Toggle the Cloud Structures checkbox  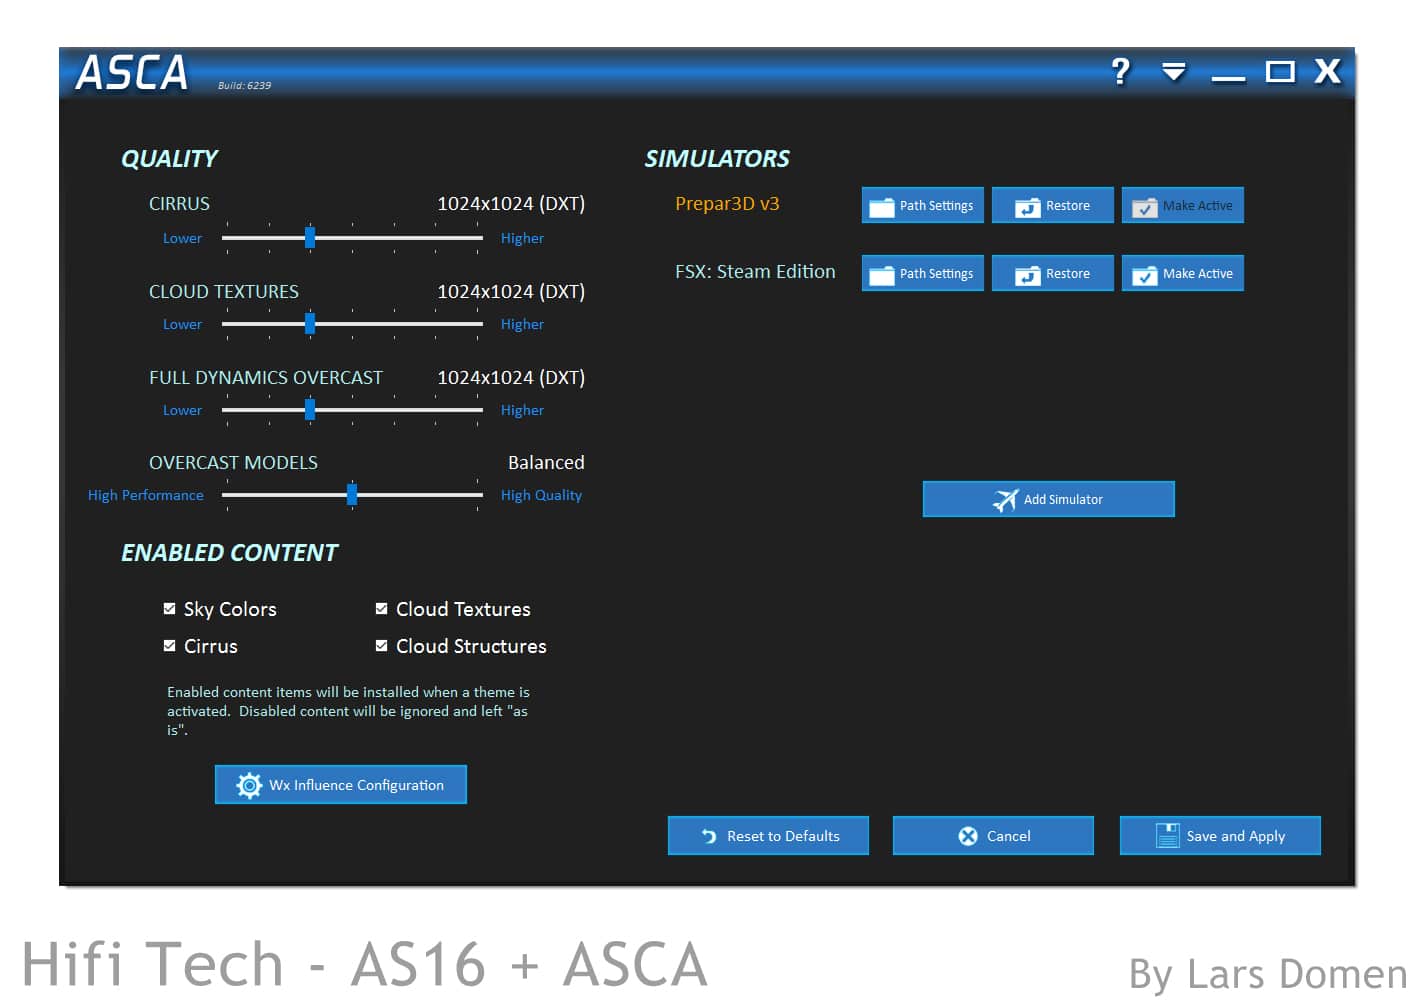tap(381, 646)
